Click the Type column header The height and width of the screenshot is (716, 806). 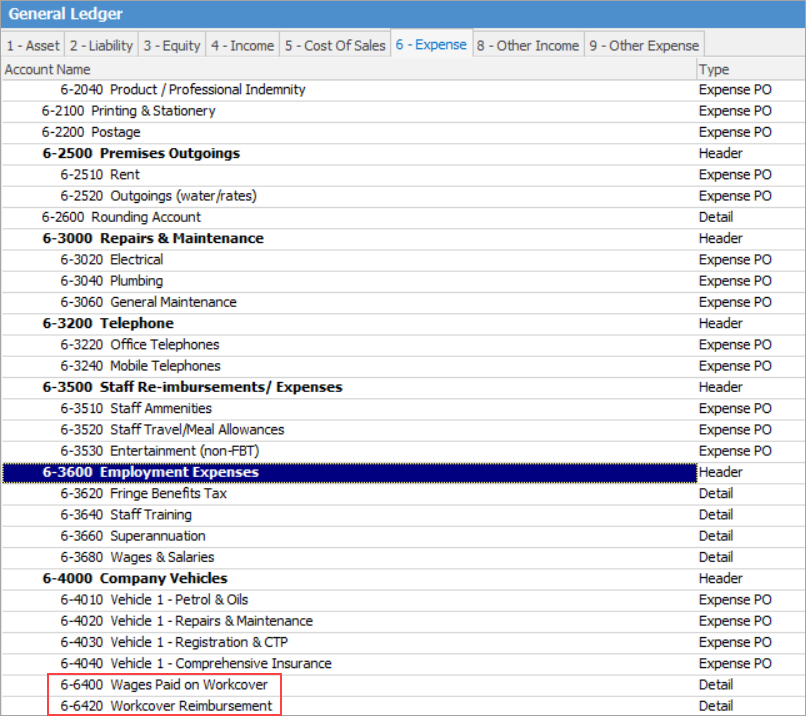coord(714,69)
